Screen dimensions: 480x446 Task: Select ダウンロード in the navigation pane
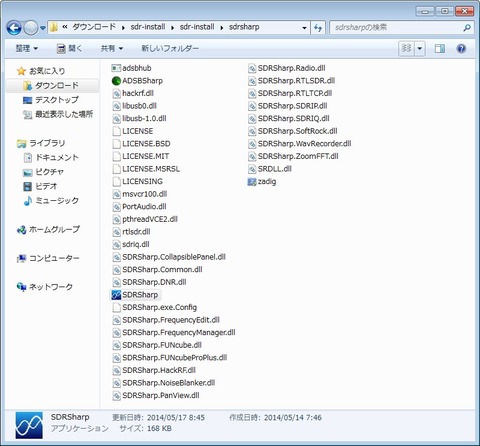(x=51, y=86)
